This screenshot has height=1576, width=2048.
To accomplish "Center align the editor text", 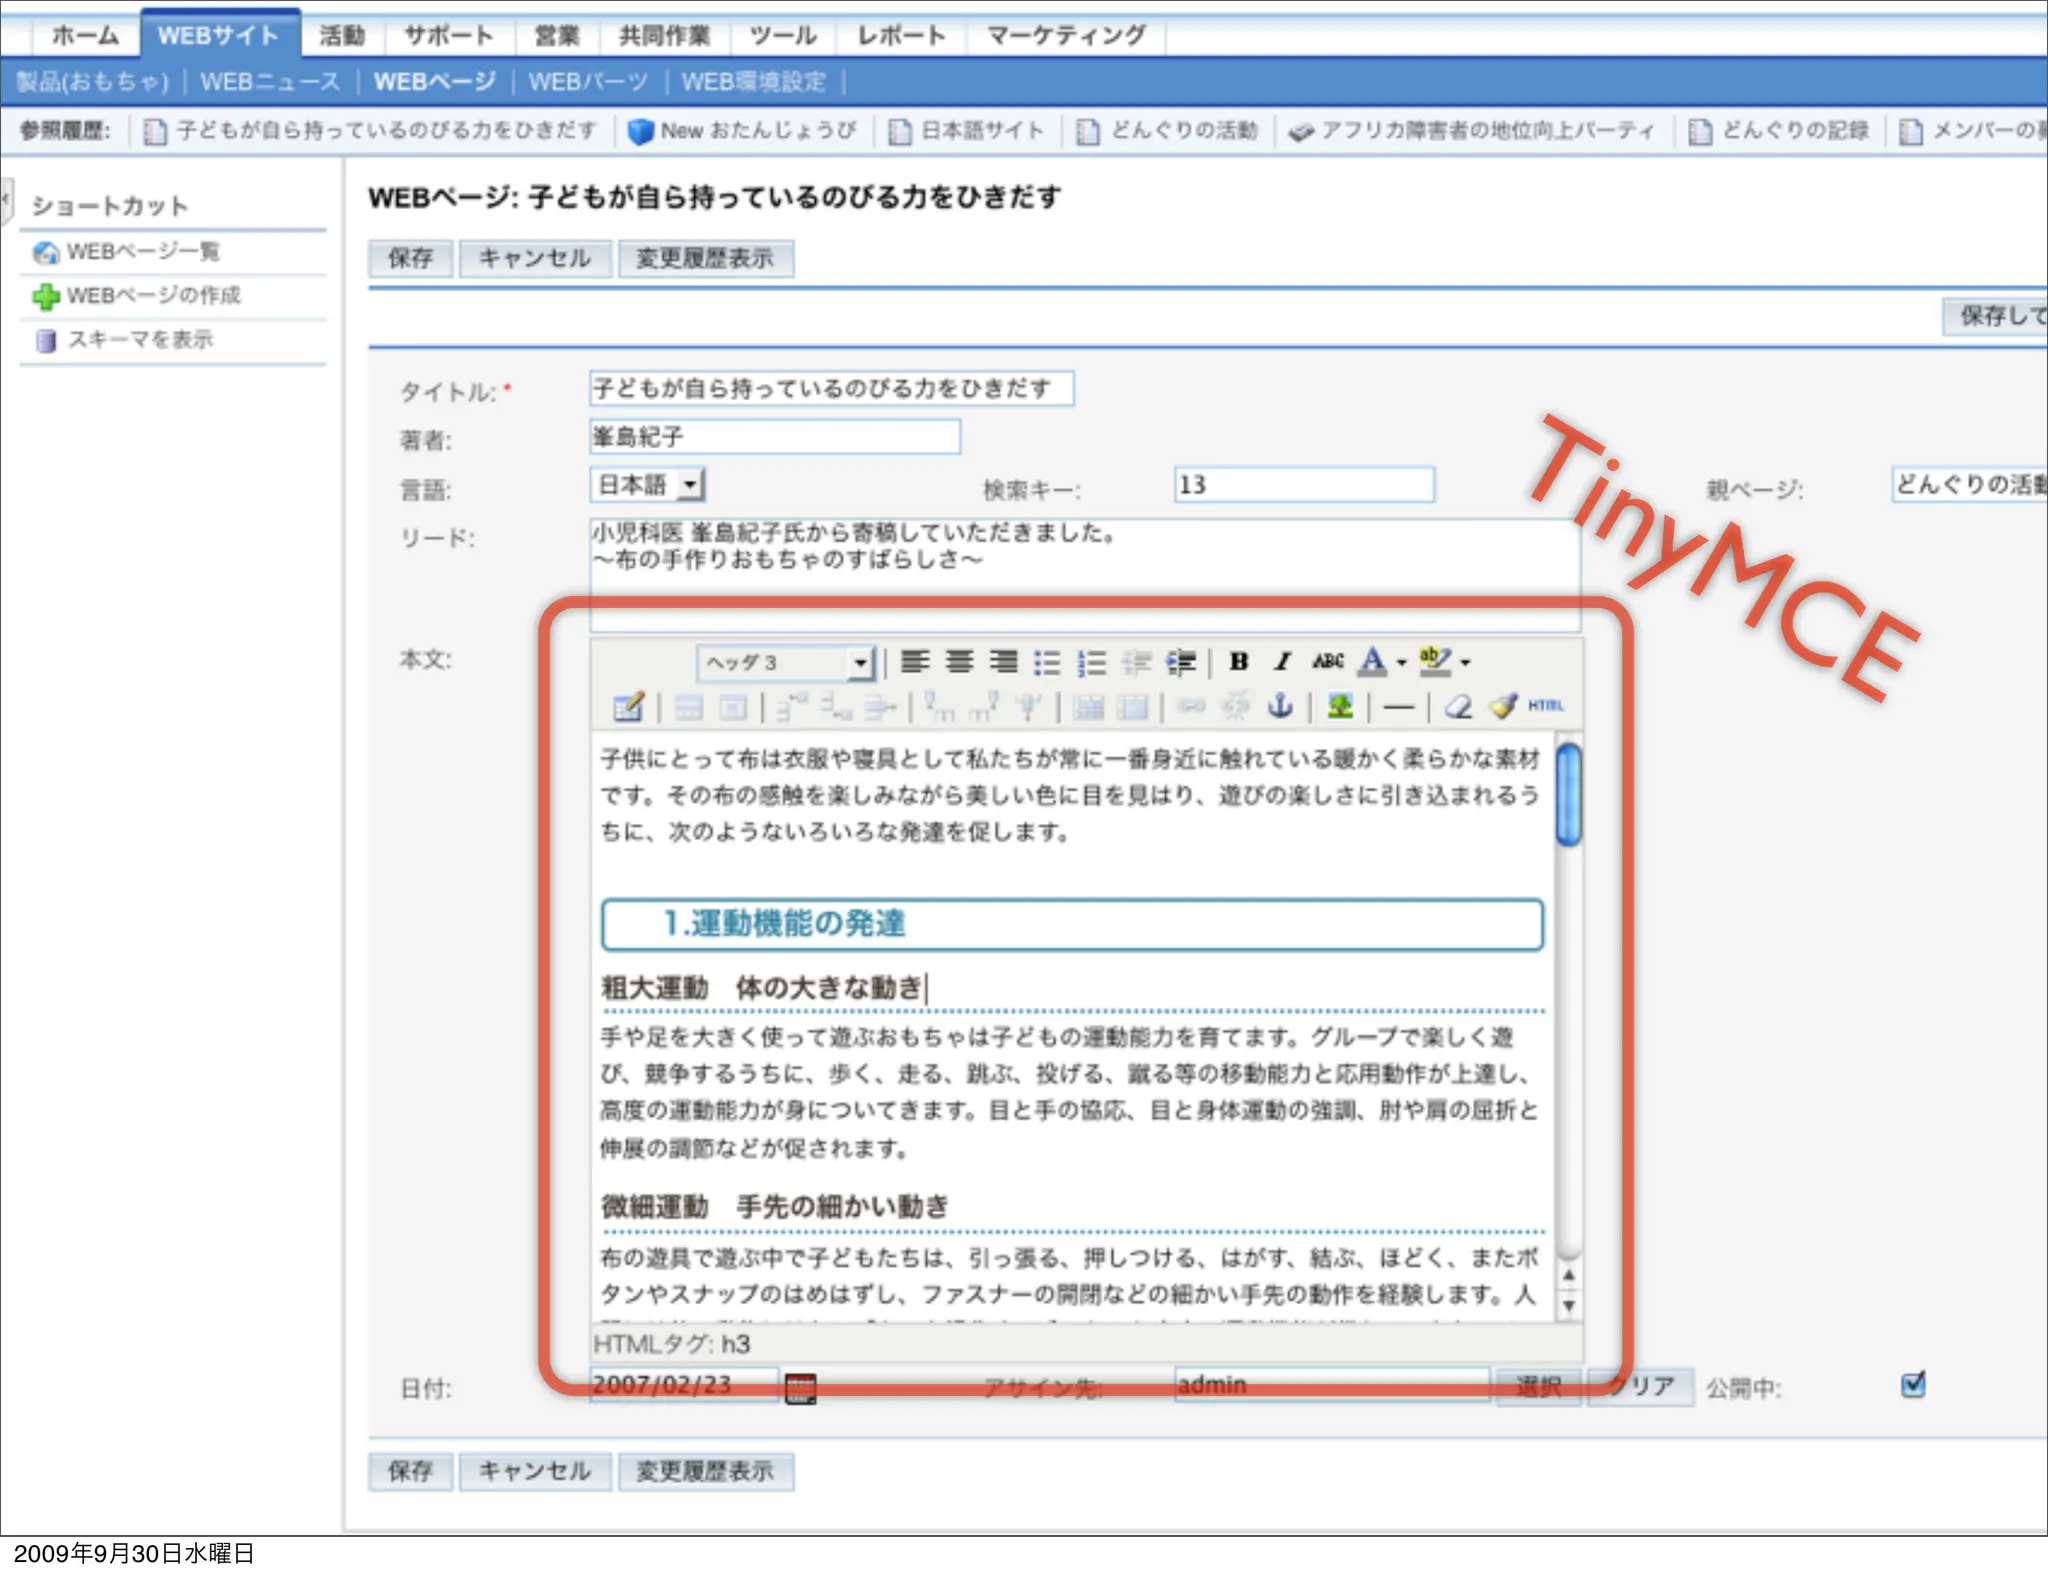I will [x=960, y=661].
